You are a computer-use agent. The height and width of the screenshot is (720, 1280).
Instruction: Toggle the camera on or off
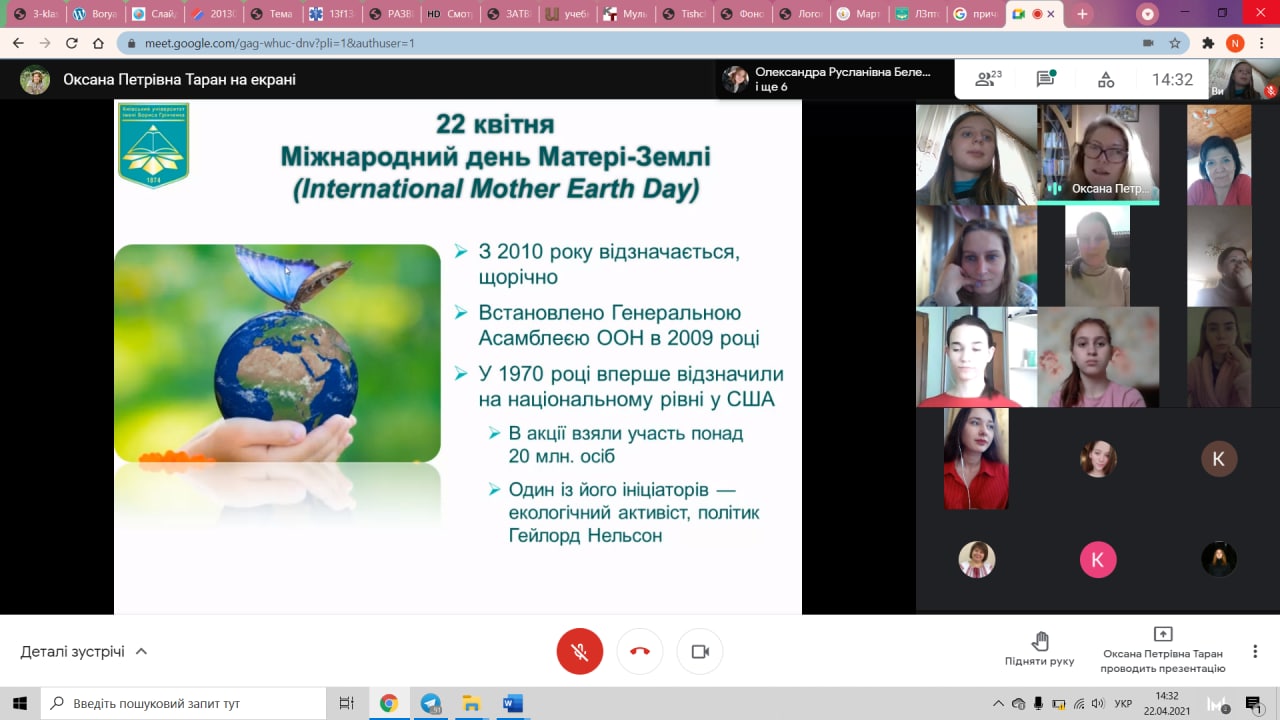(x=700, y=652)
